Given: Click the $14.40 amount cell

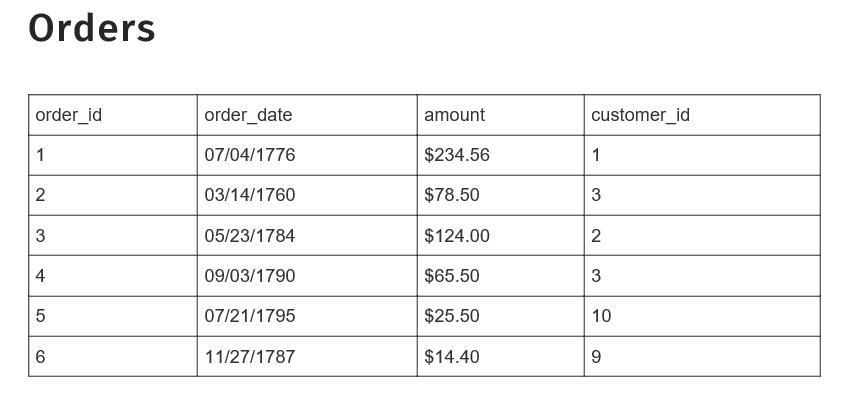Looking at the screenshot, I should click(452, 357).
